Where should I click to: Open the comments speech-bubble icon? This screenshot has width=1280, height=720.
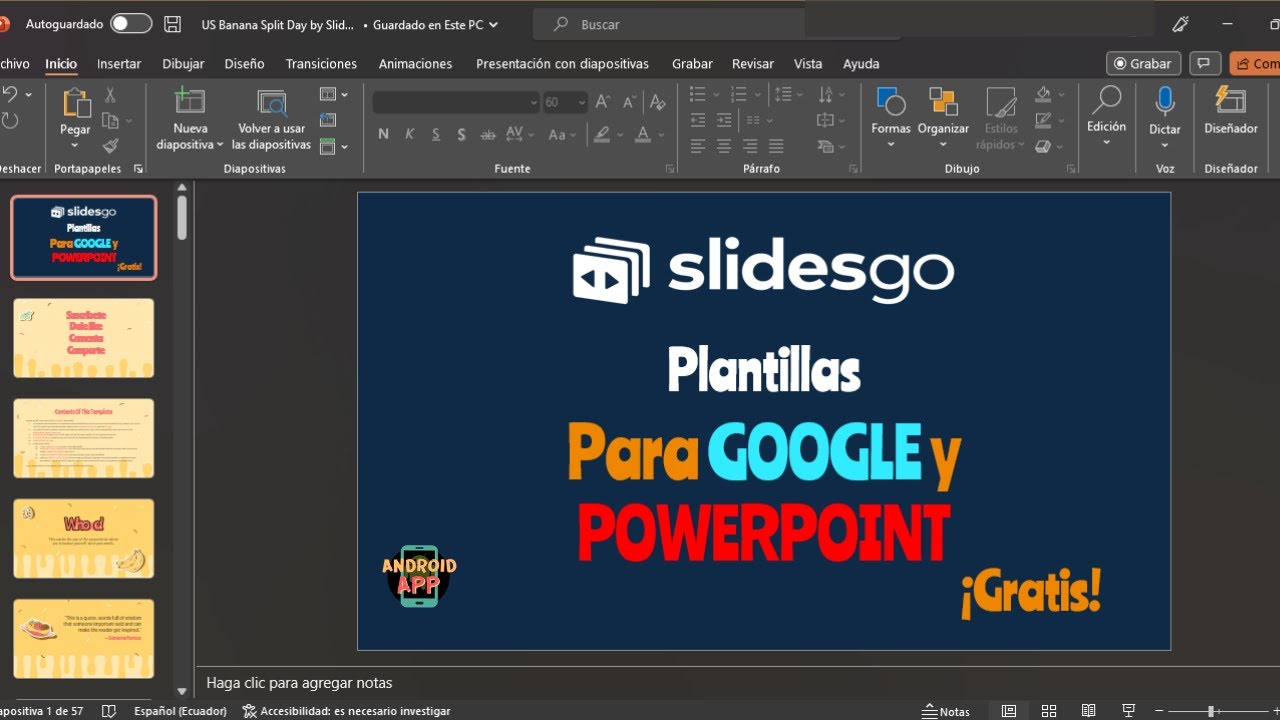pos(1205,63)
